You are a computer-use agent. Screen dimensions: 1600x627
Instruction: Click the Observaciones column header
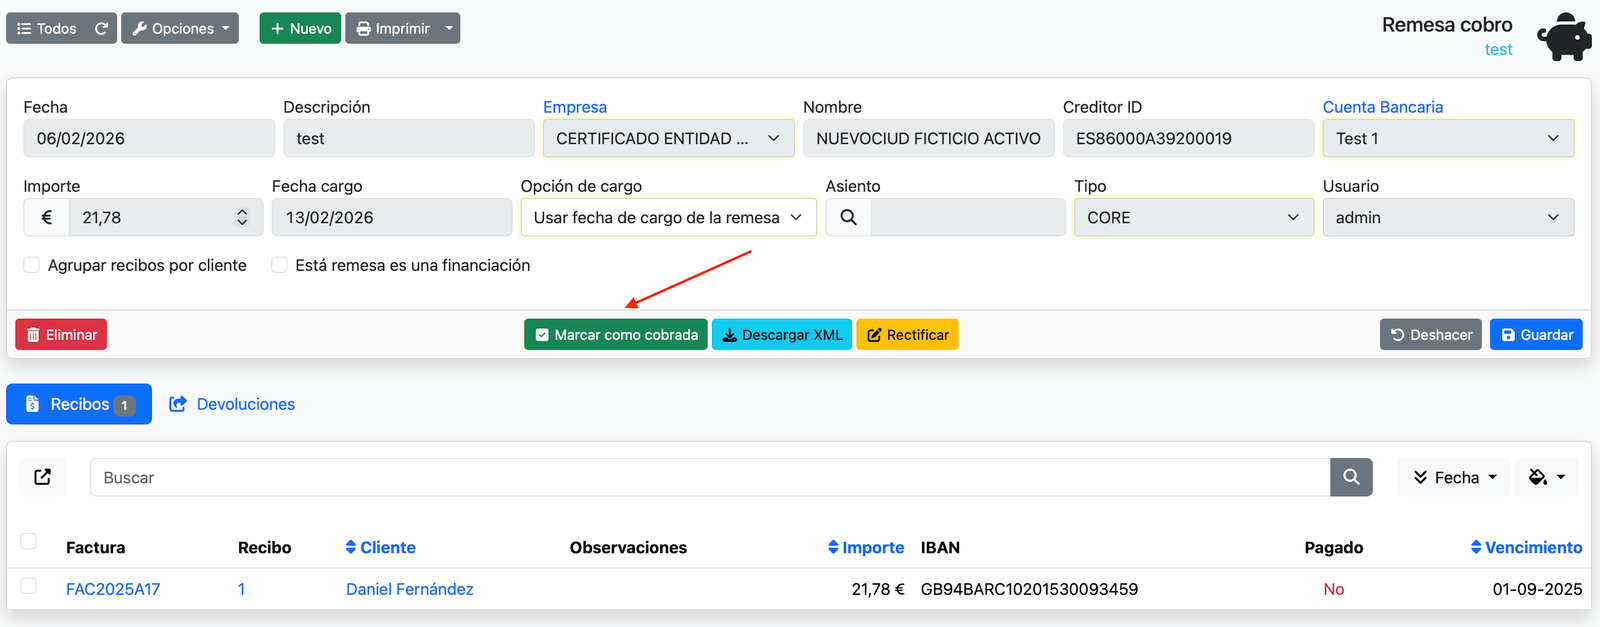coord(628,547)
